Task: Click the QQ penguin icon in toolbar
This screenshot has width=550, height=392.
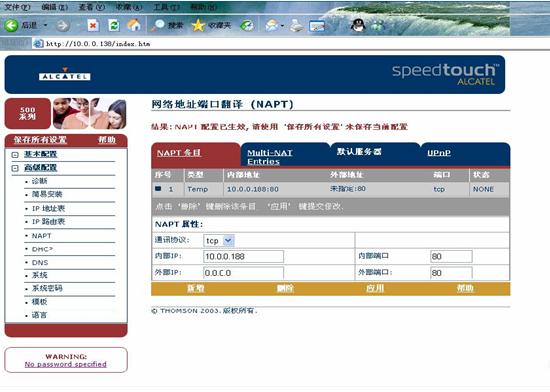Action: click(x=358, y=25)
